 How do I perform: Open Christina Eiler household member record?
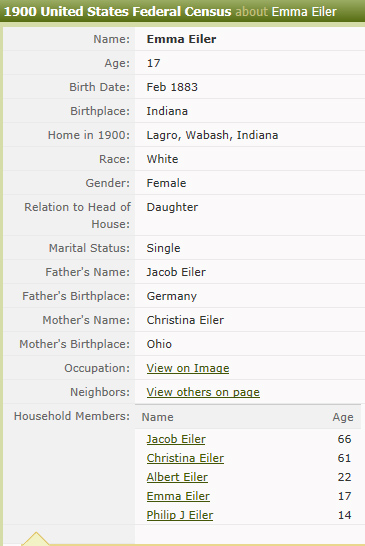185,458
